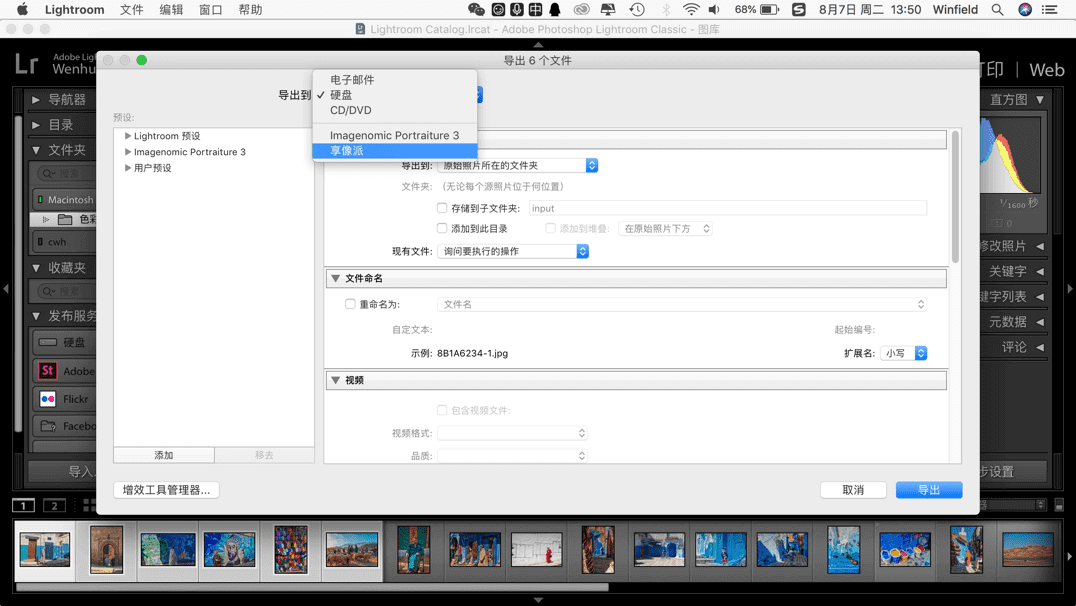1076x606 pixels.
Task: Open Spotlight search in the menu bar
Action: [997, 10]
